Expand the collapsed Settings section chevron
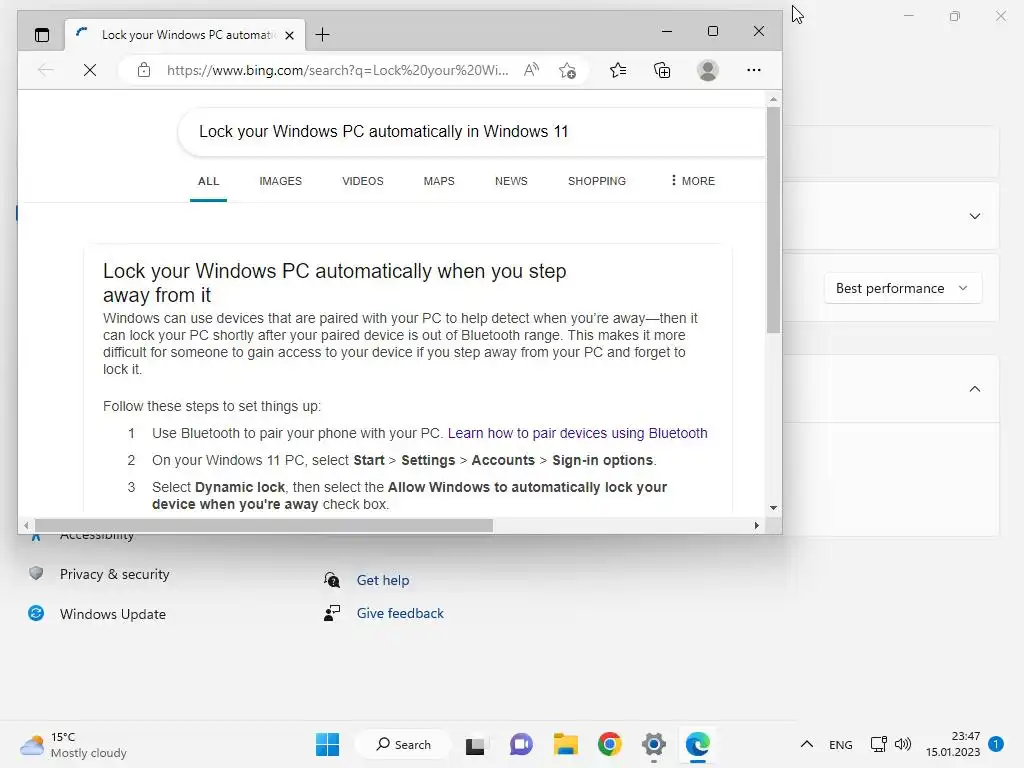The width and height of the screenshot is (1024, 768). click(975, 216)
